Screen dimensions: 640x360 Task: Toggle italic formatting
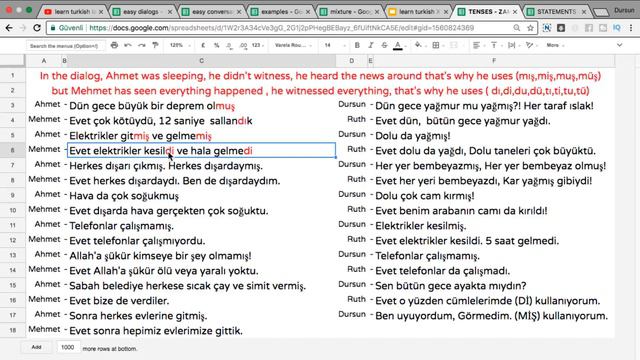[371, 45]
